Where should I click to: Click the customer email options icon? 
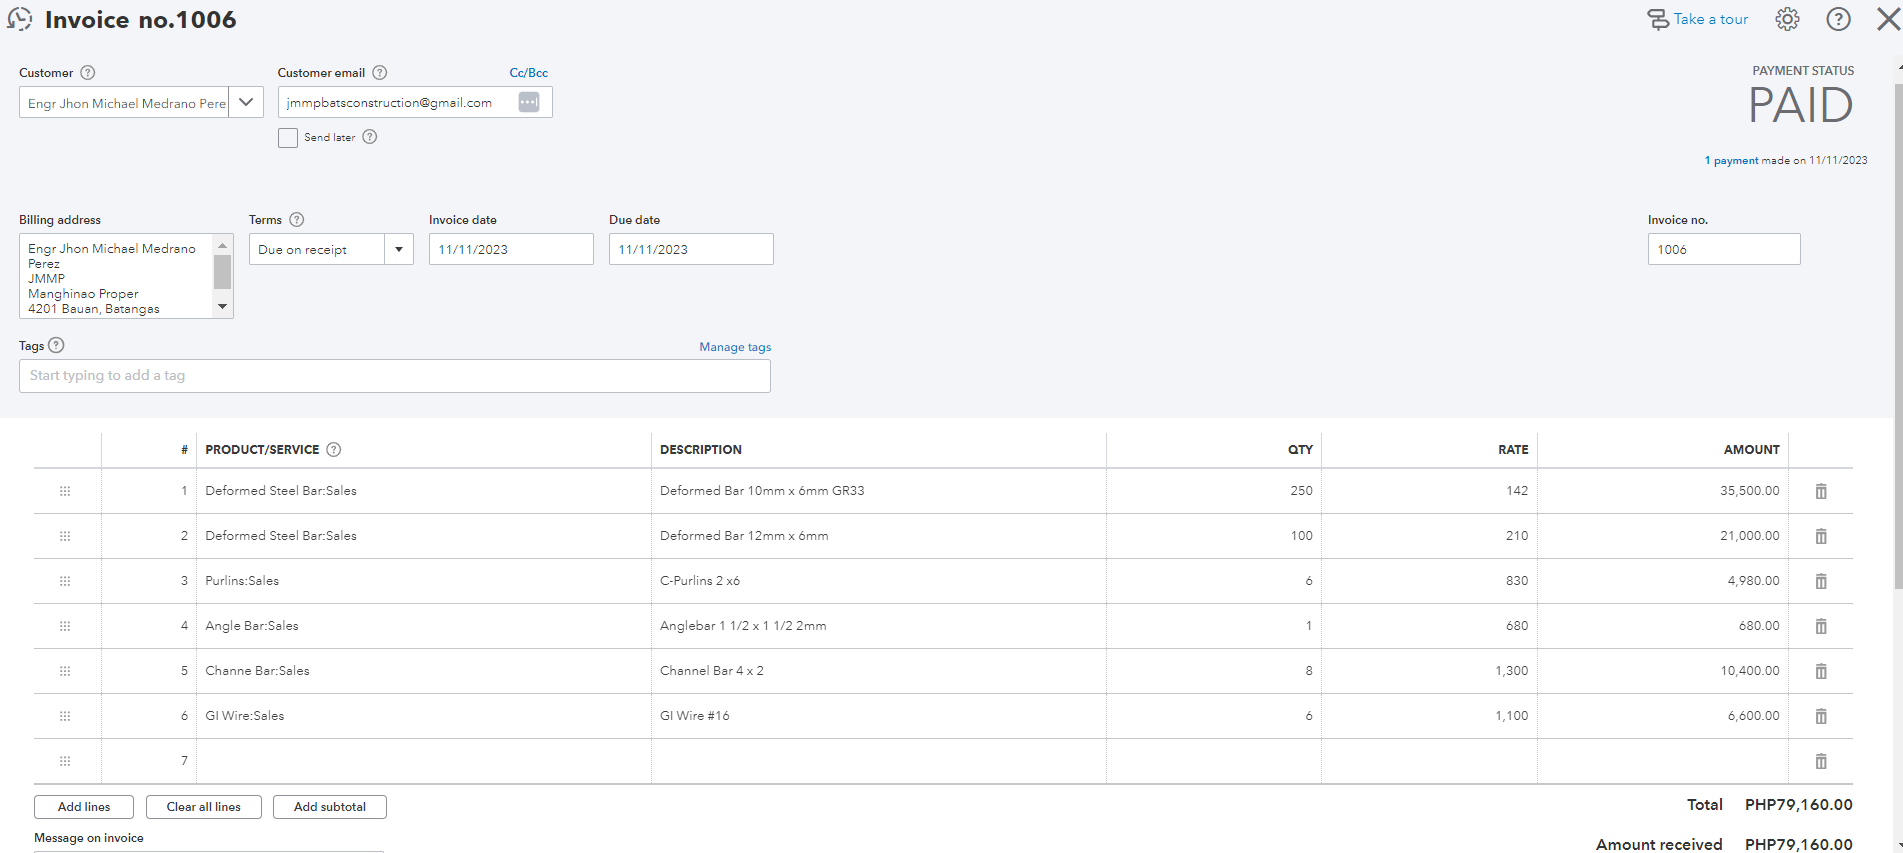529,102
